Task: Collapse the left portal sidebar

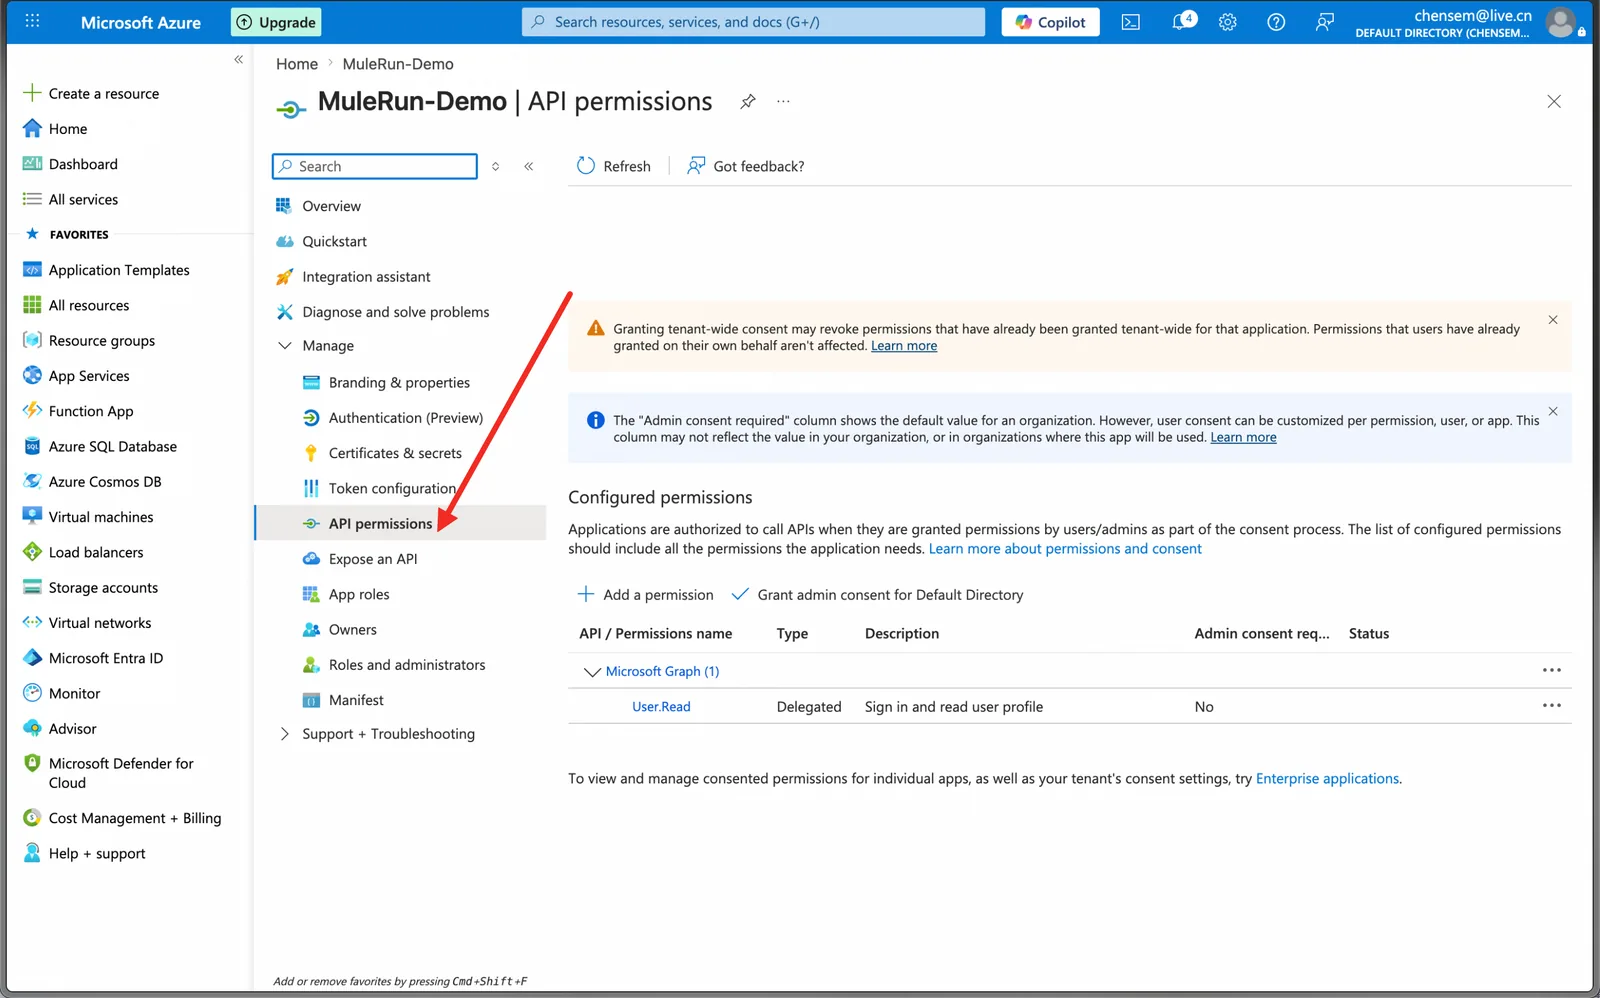Action: pyautogui.click(x=238, y=60)
